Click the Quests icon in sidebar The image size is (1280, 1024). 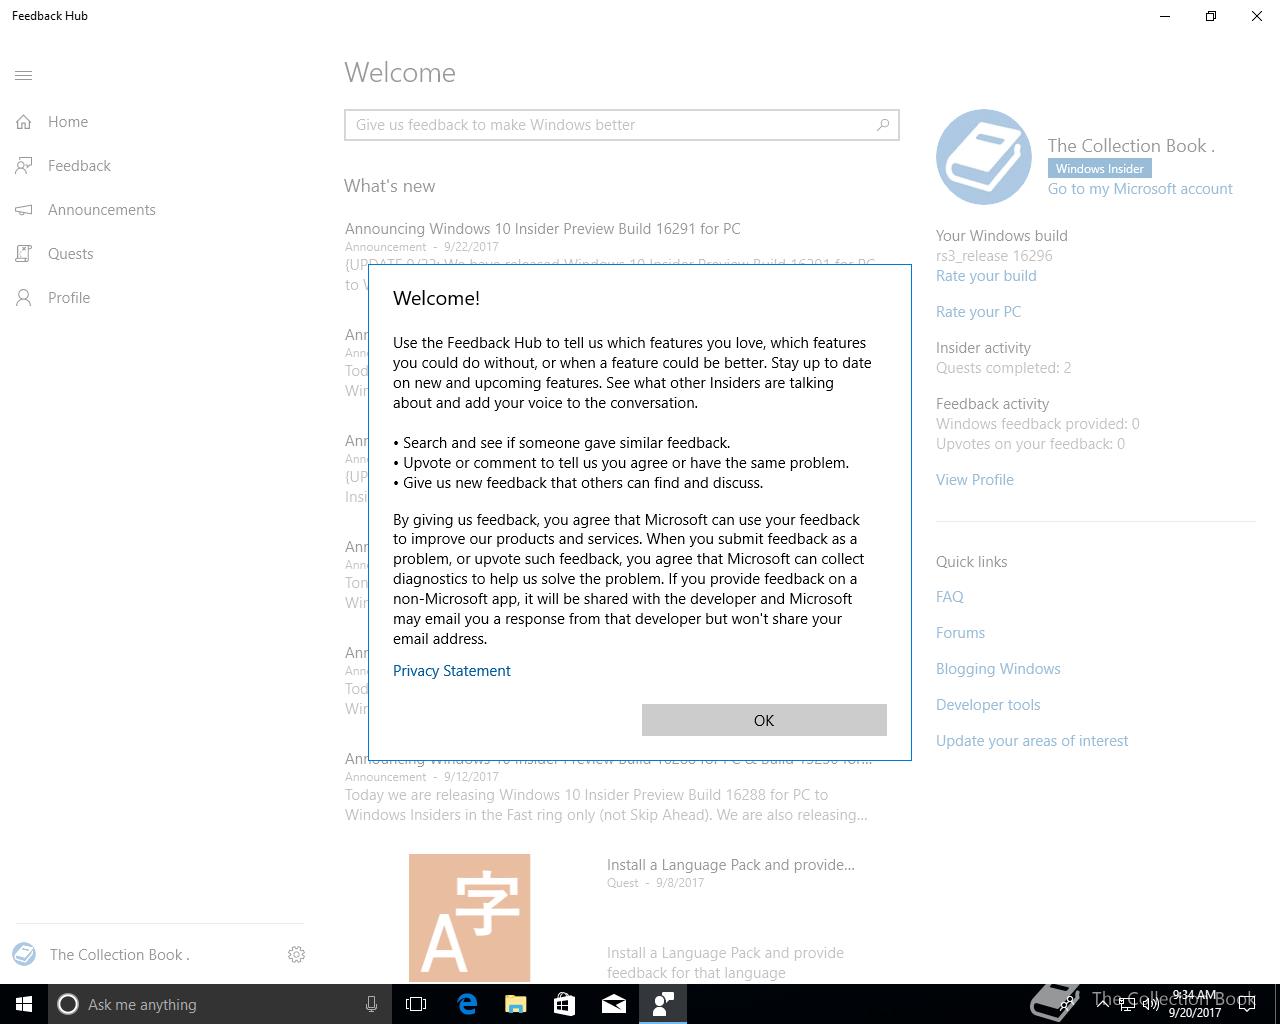point(24,254)
